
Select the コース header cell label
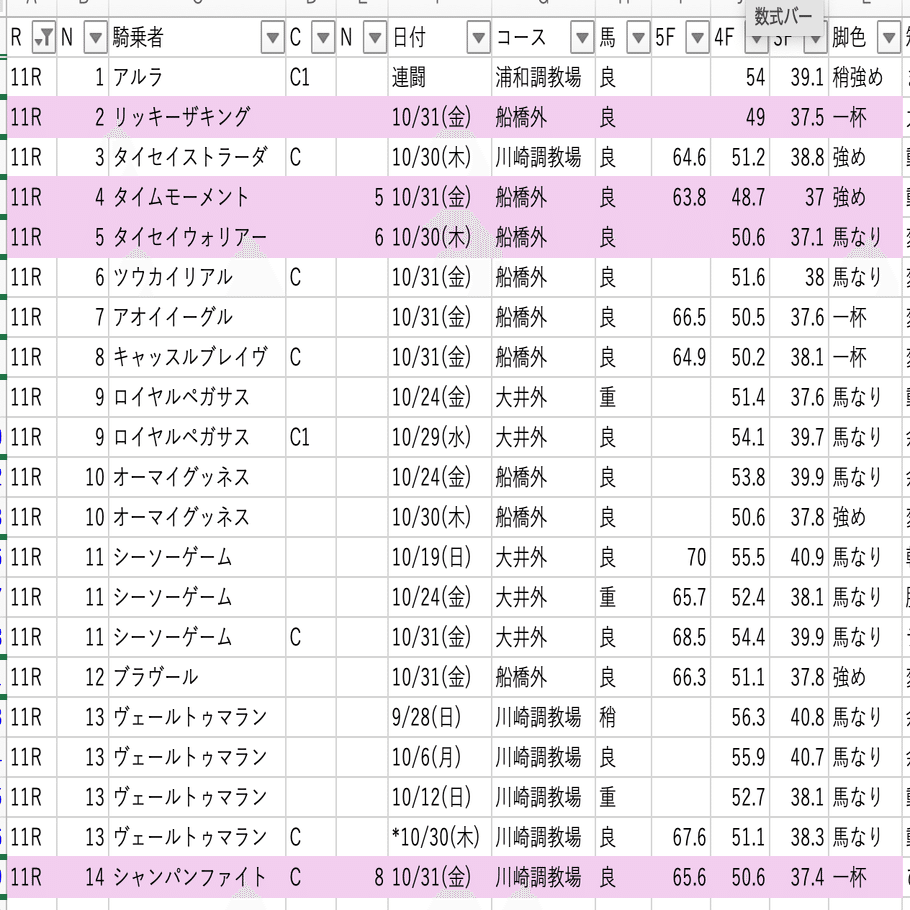[x=521, y=38]
